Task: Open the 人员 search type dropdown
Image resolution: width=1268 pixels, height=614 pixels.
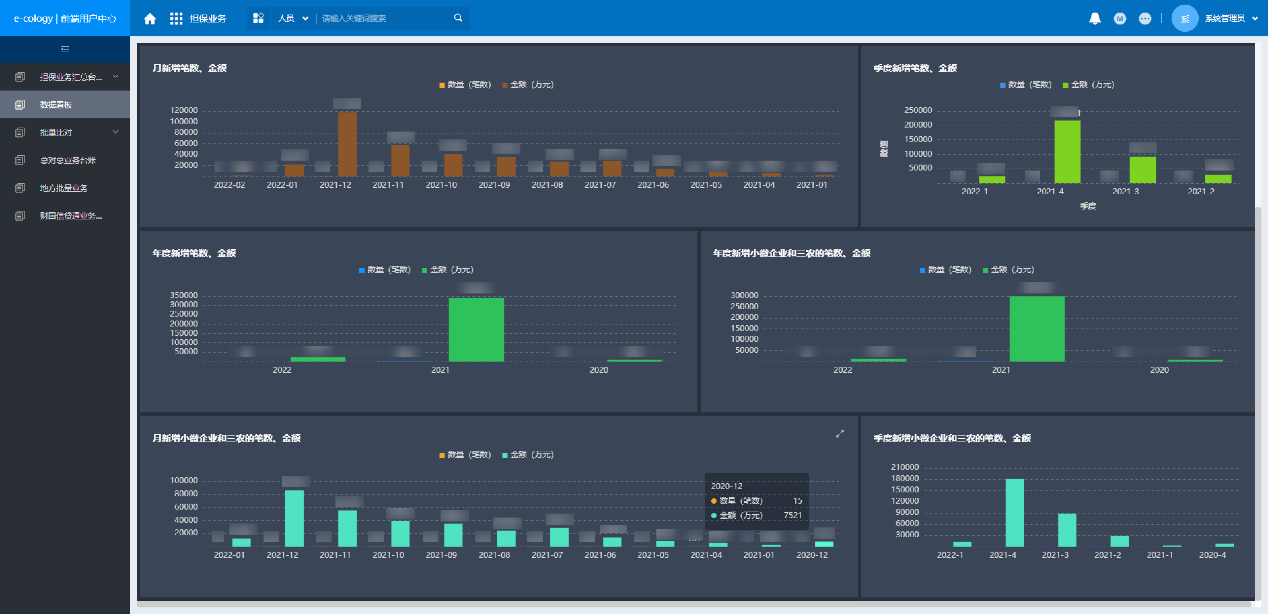Action: tap(293, 18)
